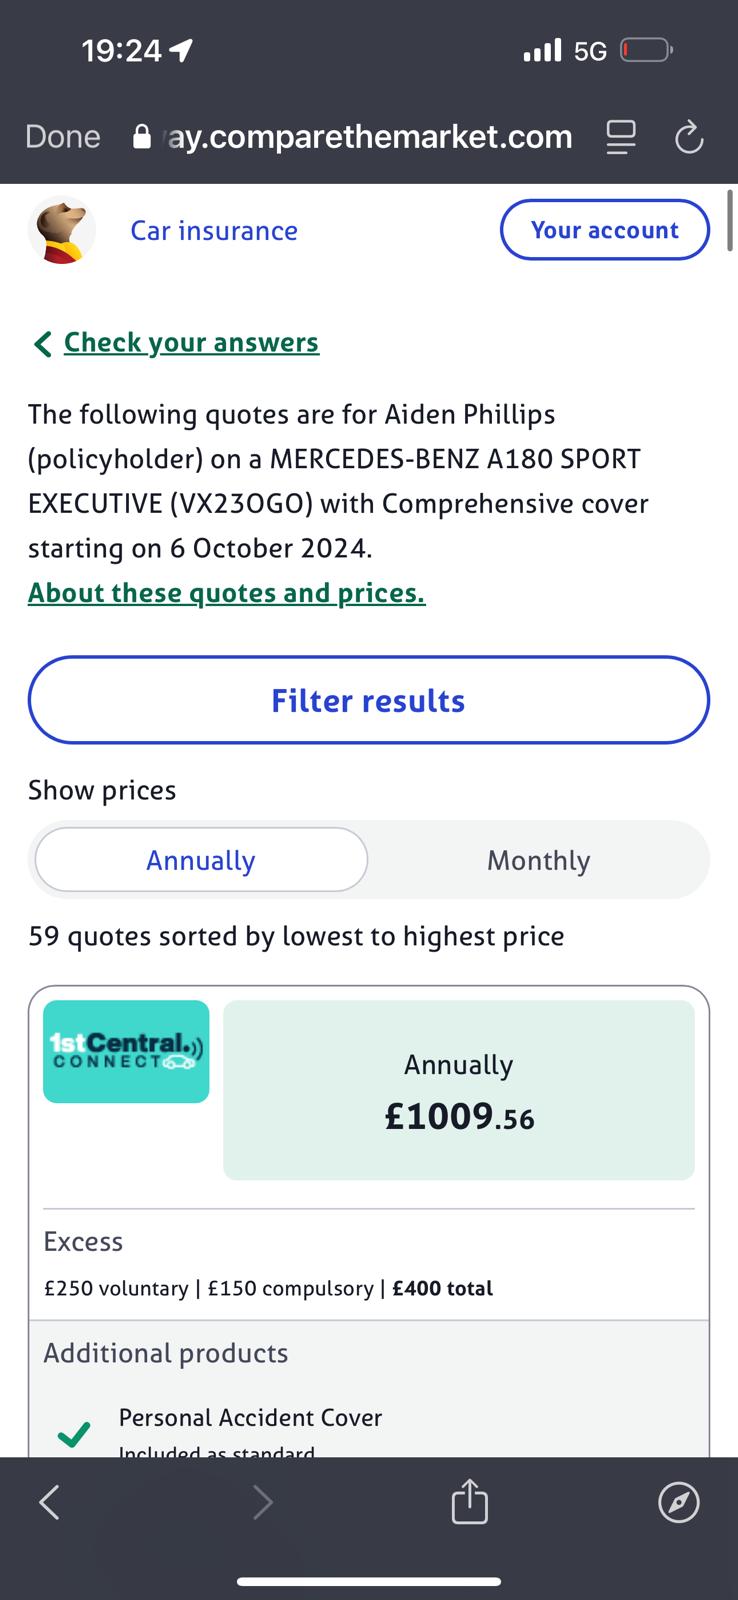
Task: Tap the meerkat mascot logo
Action: [62, 230]
